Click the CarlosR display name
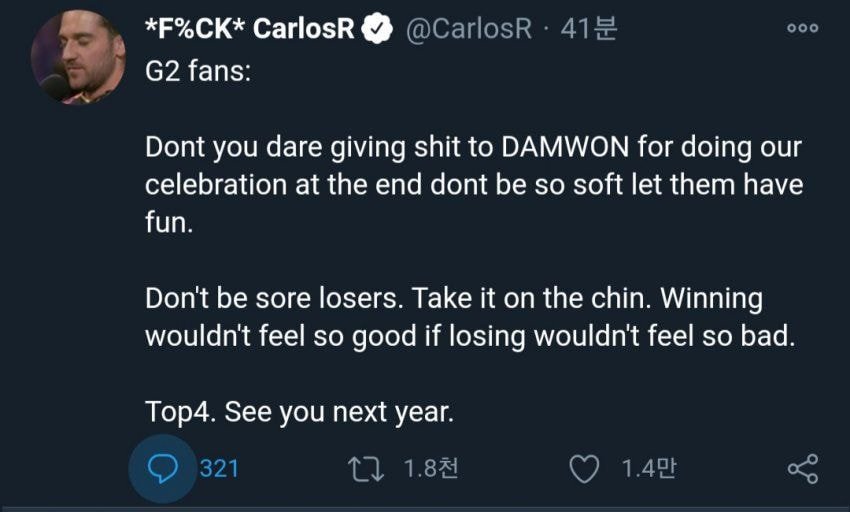 click(250, 29)
